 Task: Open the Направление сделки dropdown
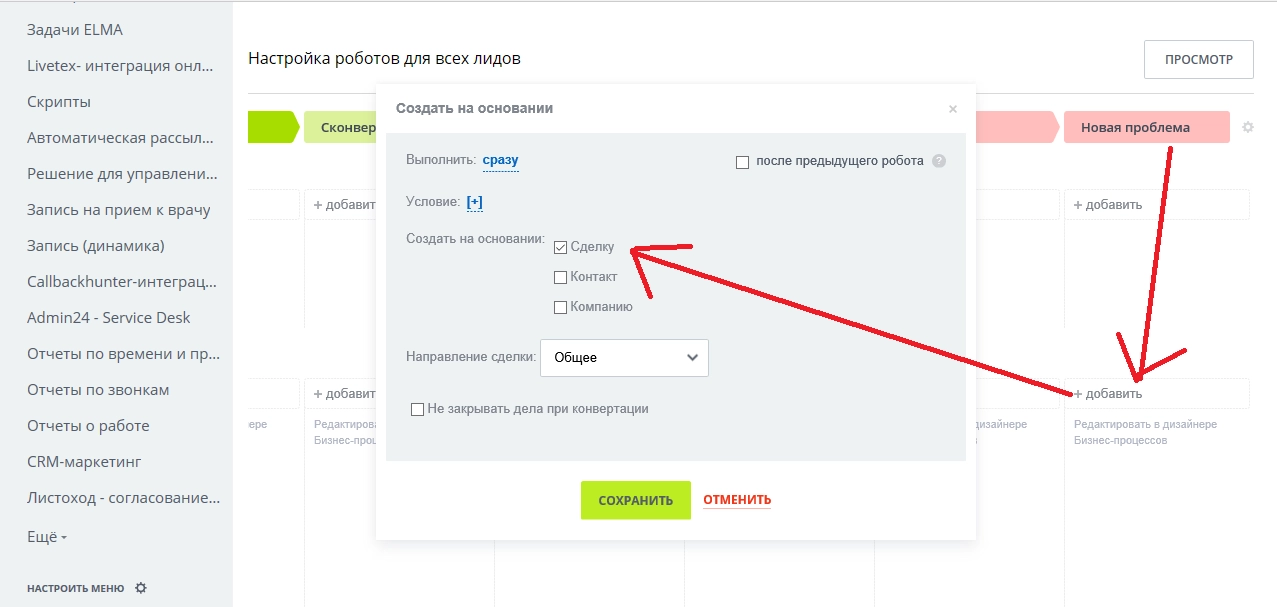pos(624,358)
